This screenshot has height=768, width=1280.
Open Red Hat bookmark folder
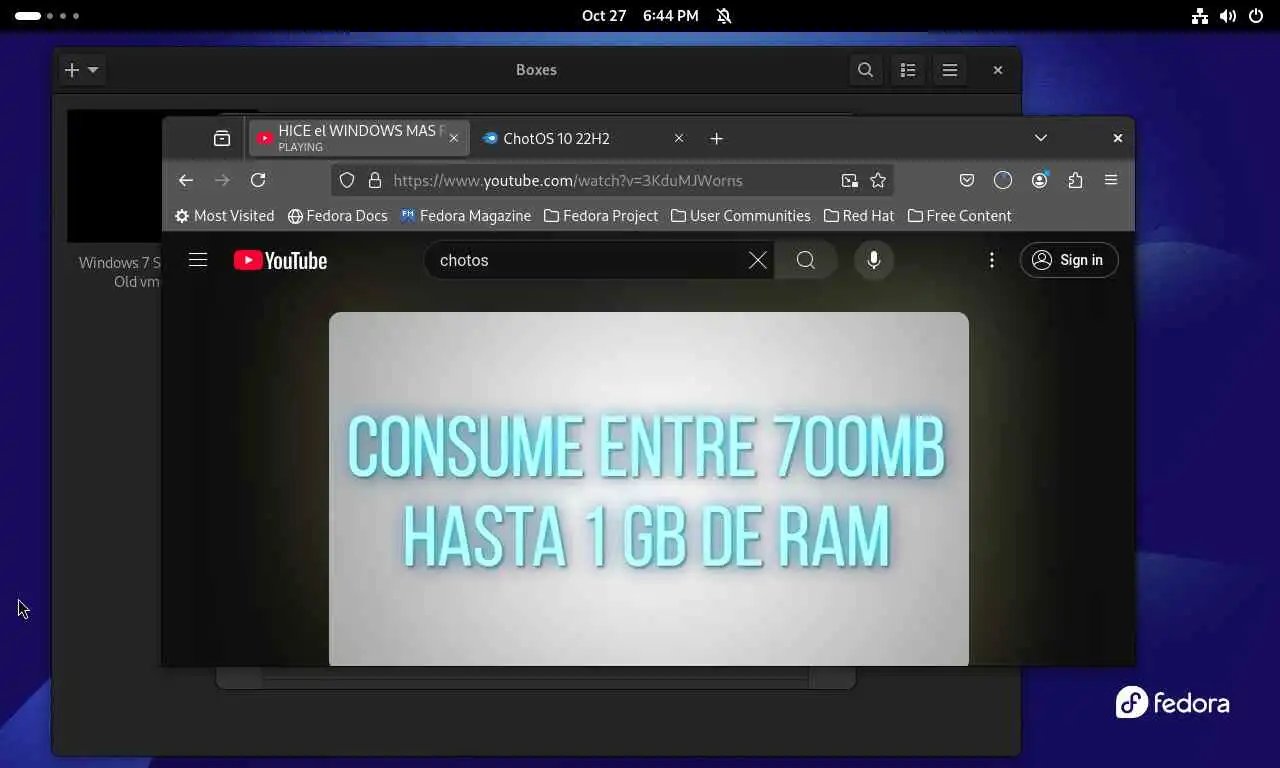859,216
